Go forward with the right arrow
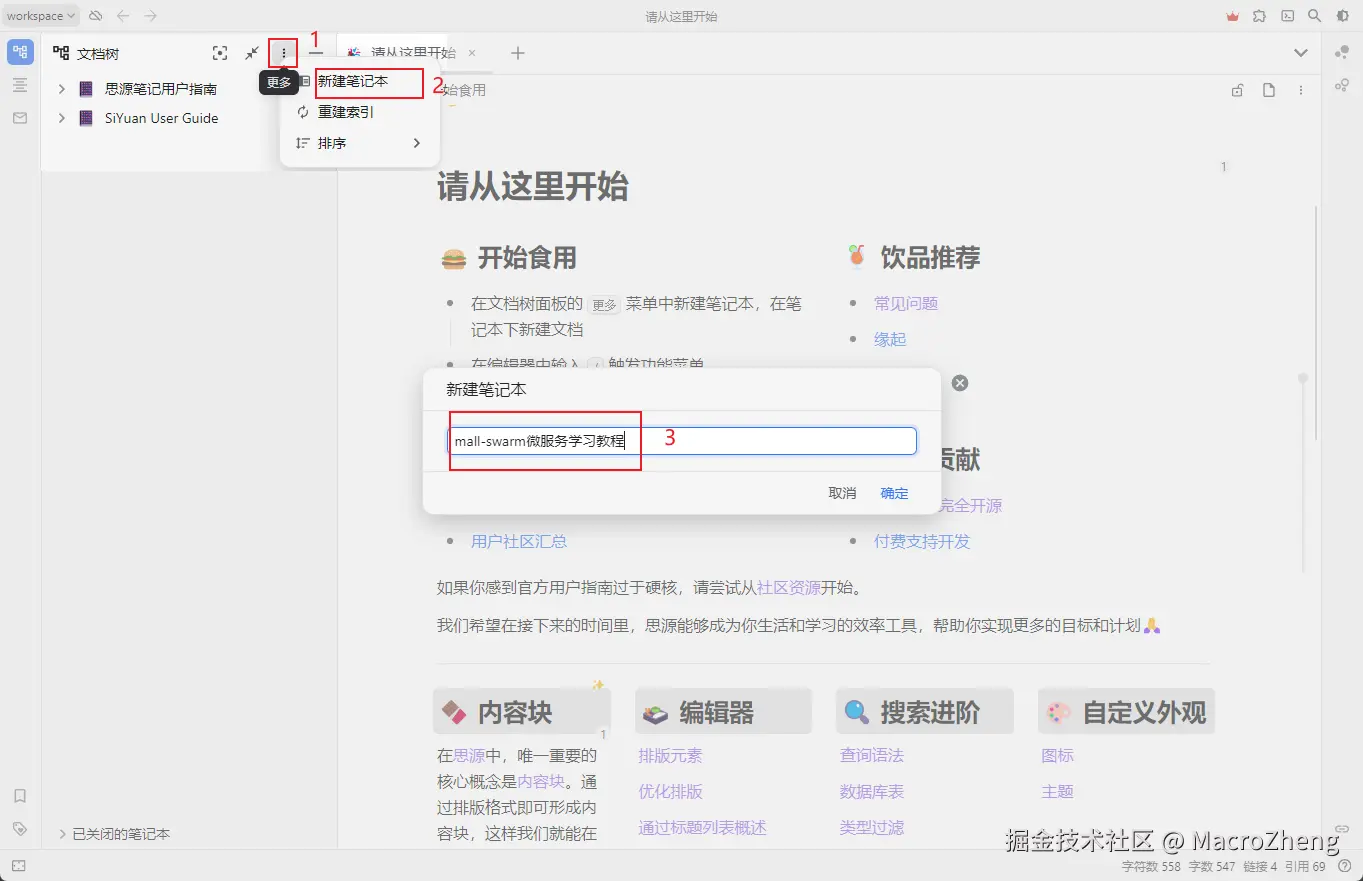Screen dimensions: 1363x881 151,16
